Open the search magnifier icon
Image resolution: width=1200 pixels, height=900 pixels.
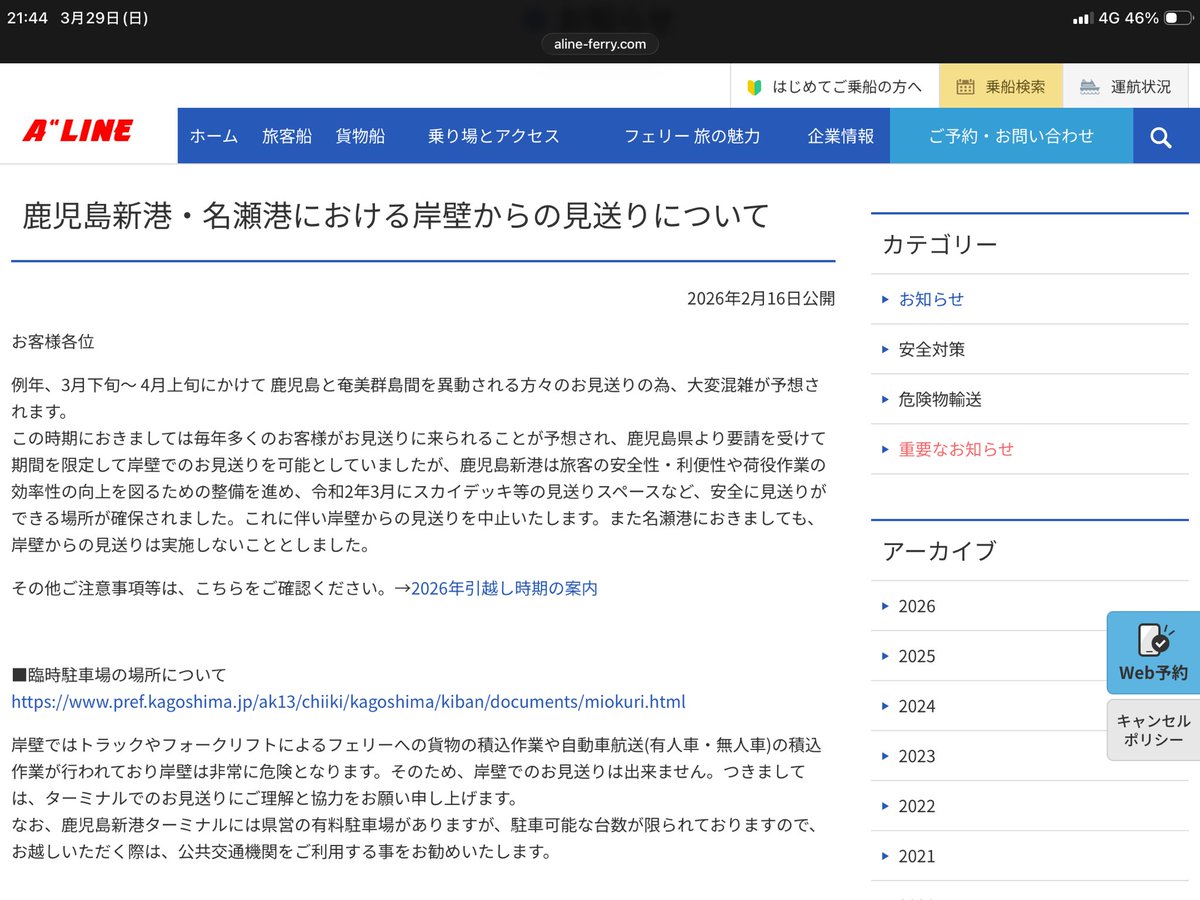point(1161,135)
